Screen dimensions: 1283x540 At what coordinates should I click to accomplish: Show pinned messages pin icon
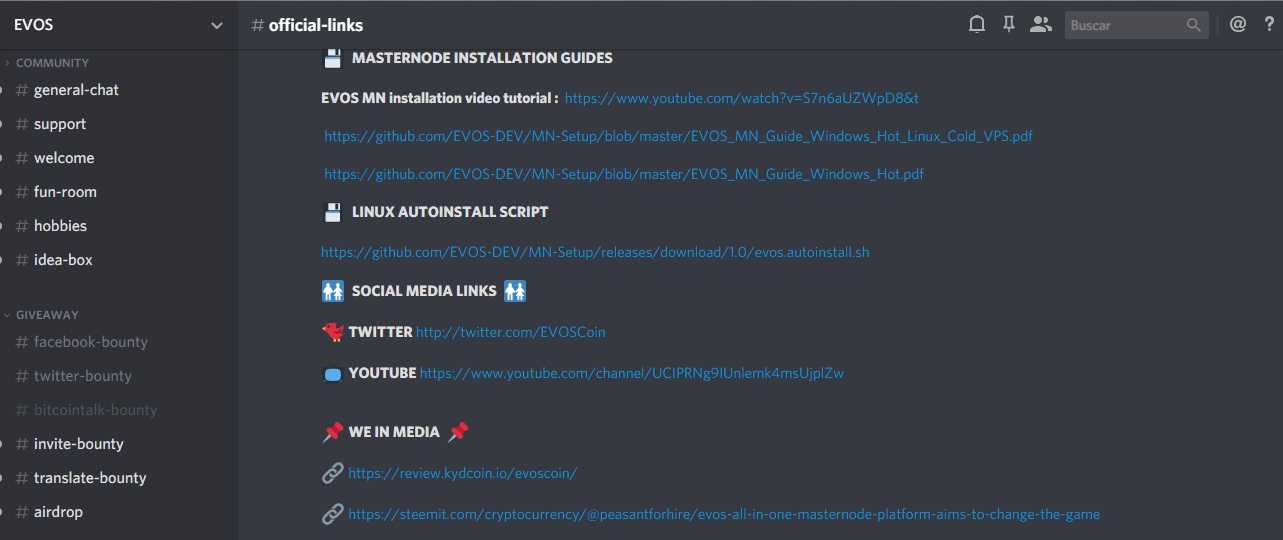pyautogui.click(x=1009, y=25)
